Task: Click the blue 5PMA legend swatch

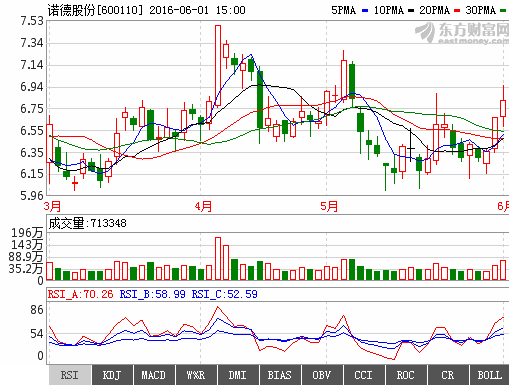Action: click(365, 11)
